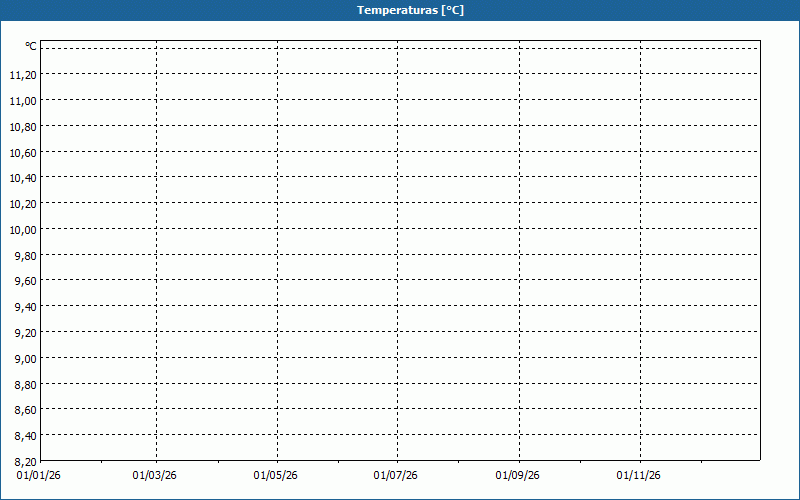Select the 01/05/26 date label
This screenshot has width=800, height=500.
[275, 476]
